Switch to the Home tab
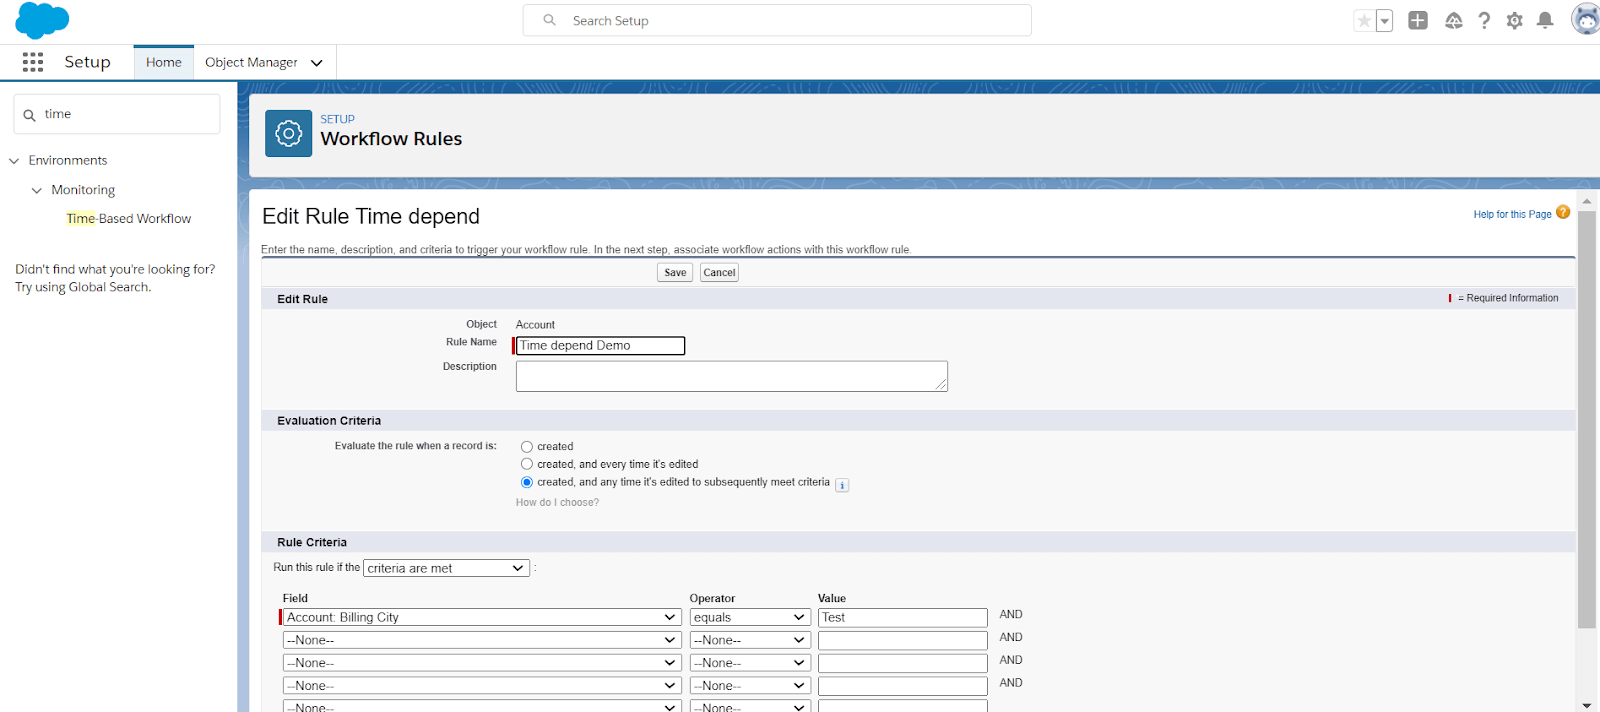This screenshot has width=1600, height=712. [164, 62]
